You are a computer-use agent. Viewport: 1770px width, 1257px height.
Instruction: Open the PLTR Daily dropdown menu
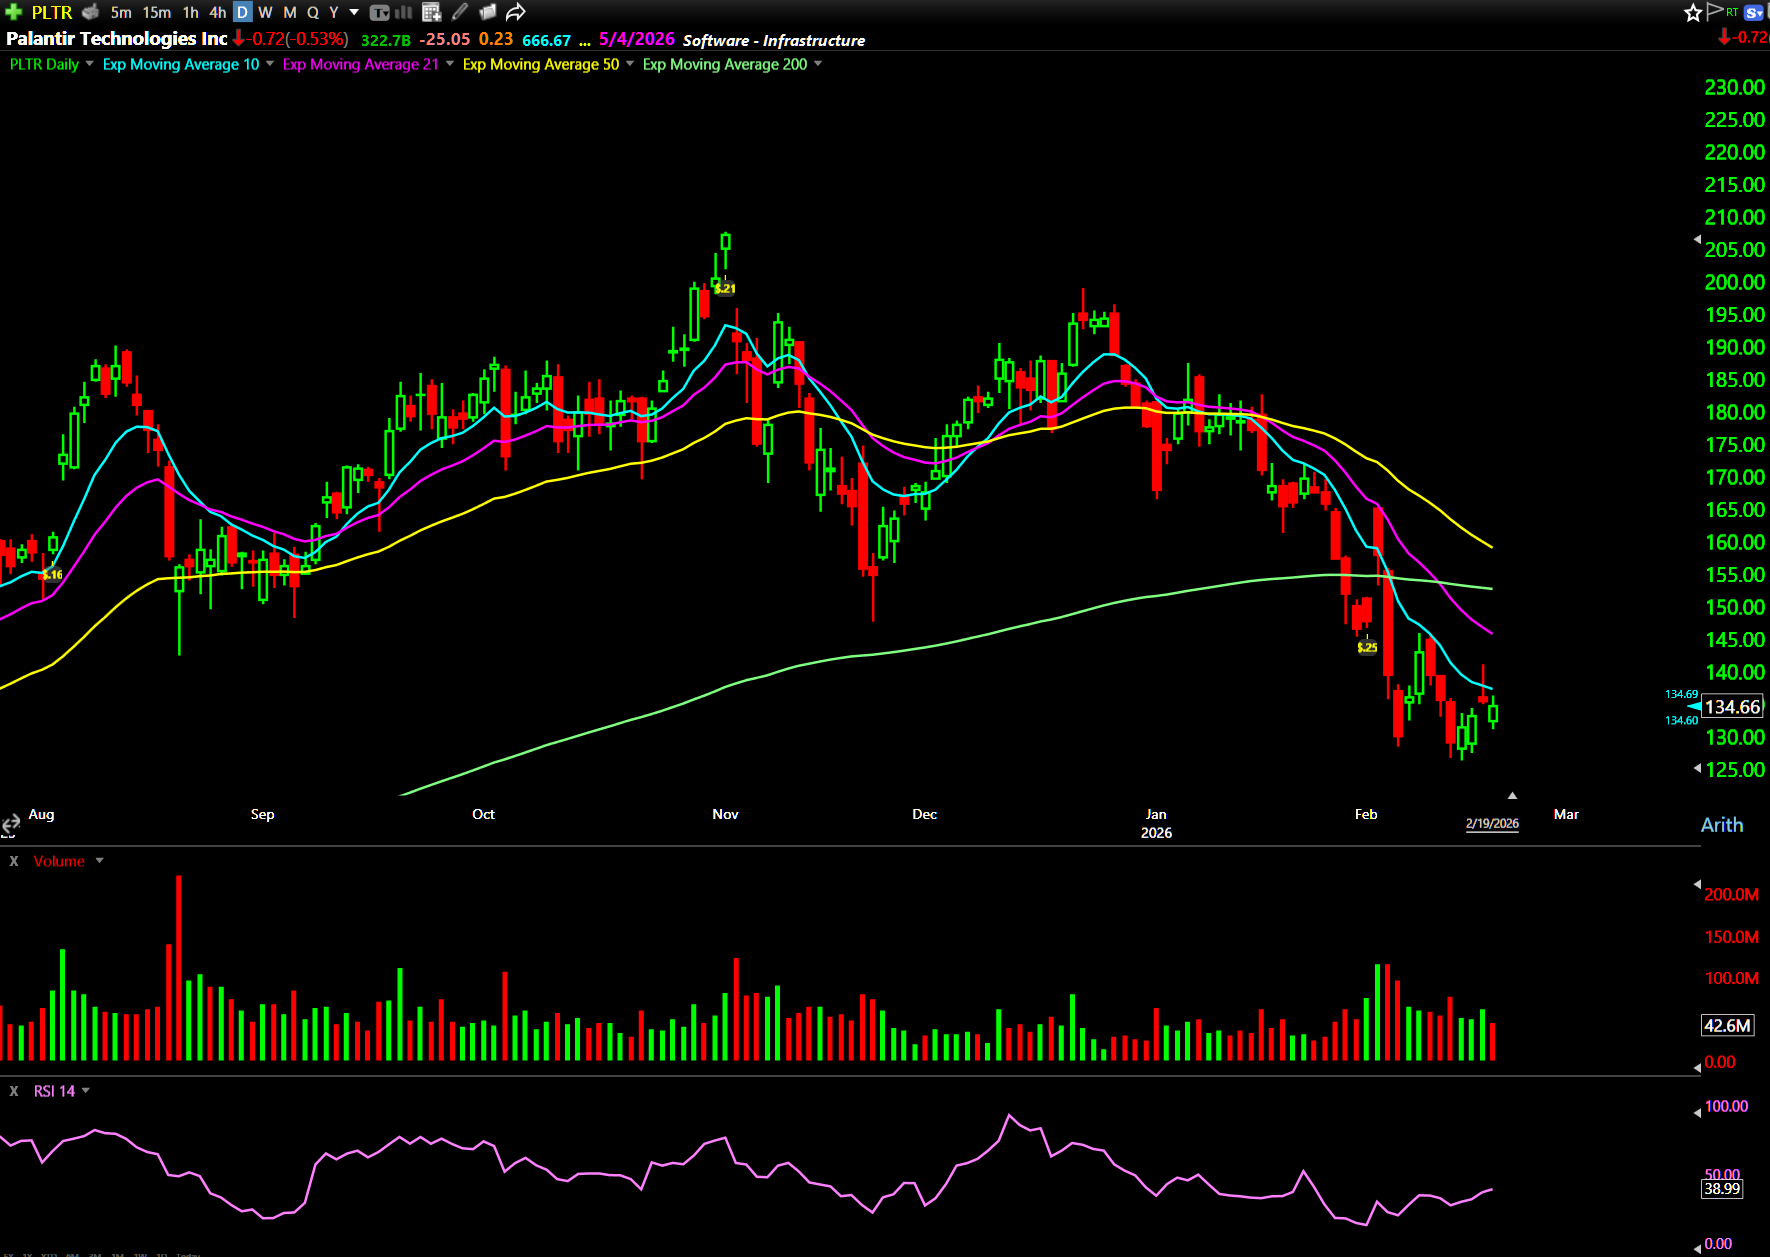[90, 64]
